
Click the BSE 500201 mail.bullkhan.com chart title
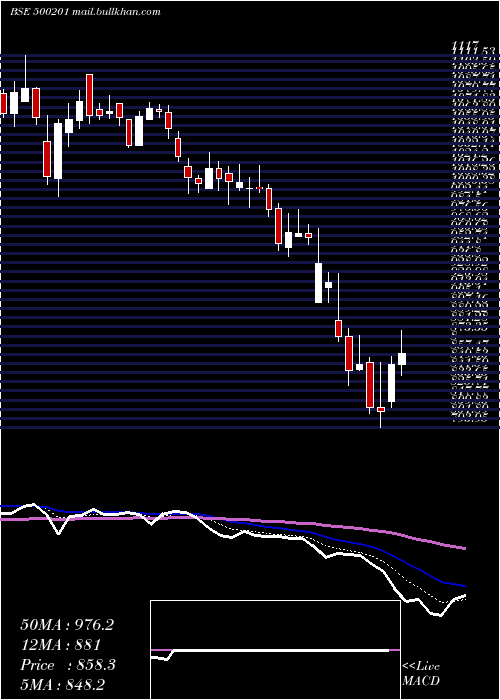(x=85, y=12)
